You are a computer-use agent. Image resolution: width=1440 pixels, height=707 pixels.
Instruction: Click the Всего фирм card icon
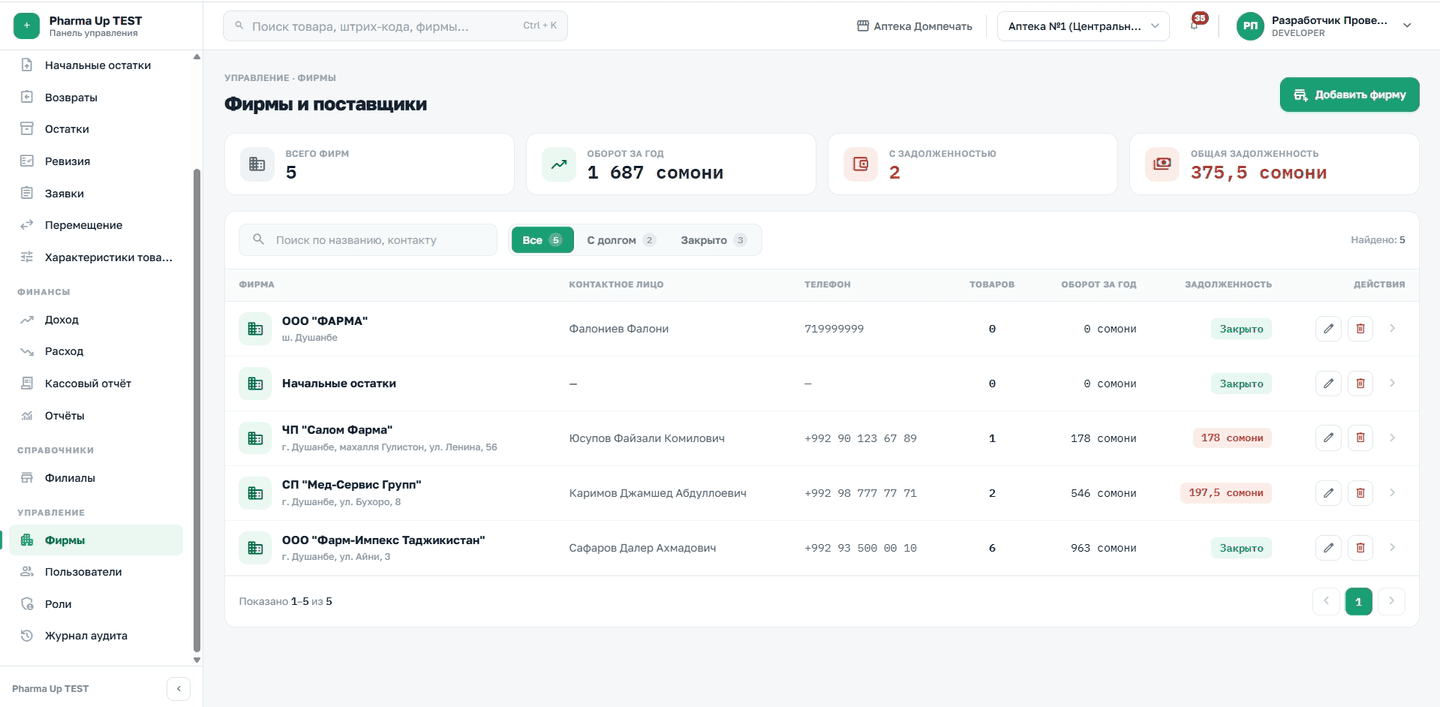pos(257,164)
